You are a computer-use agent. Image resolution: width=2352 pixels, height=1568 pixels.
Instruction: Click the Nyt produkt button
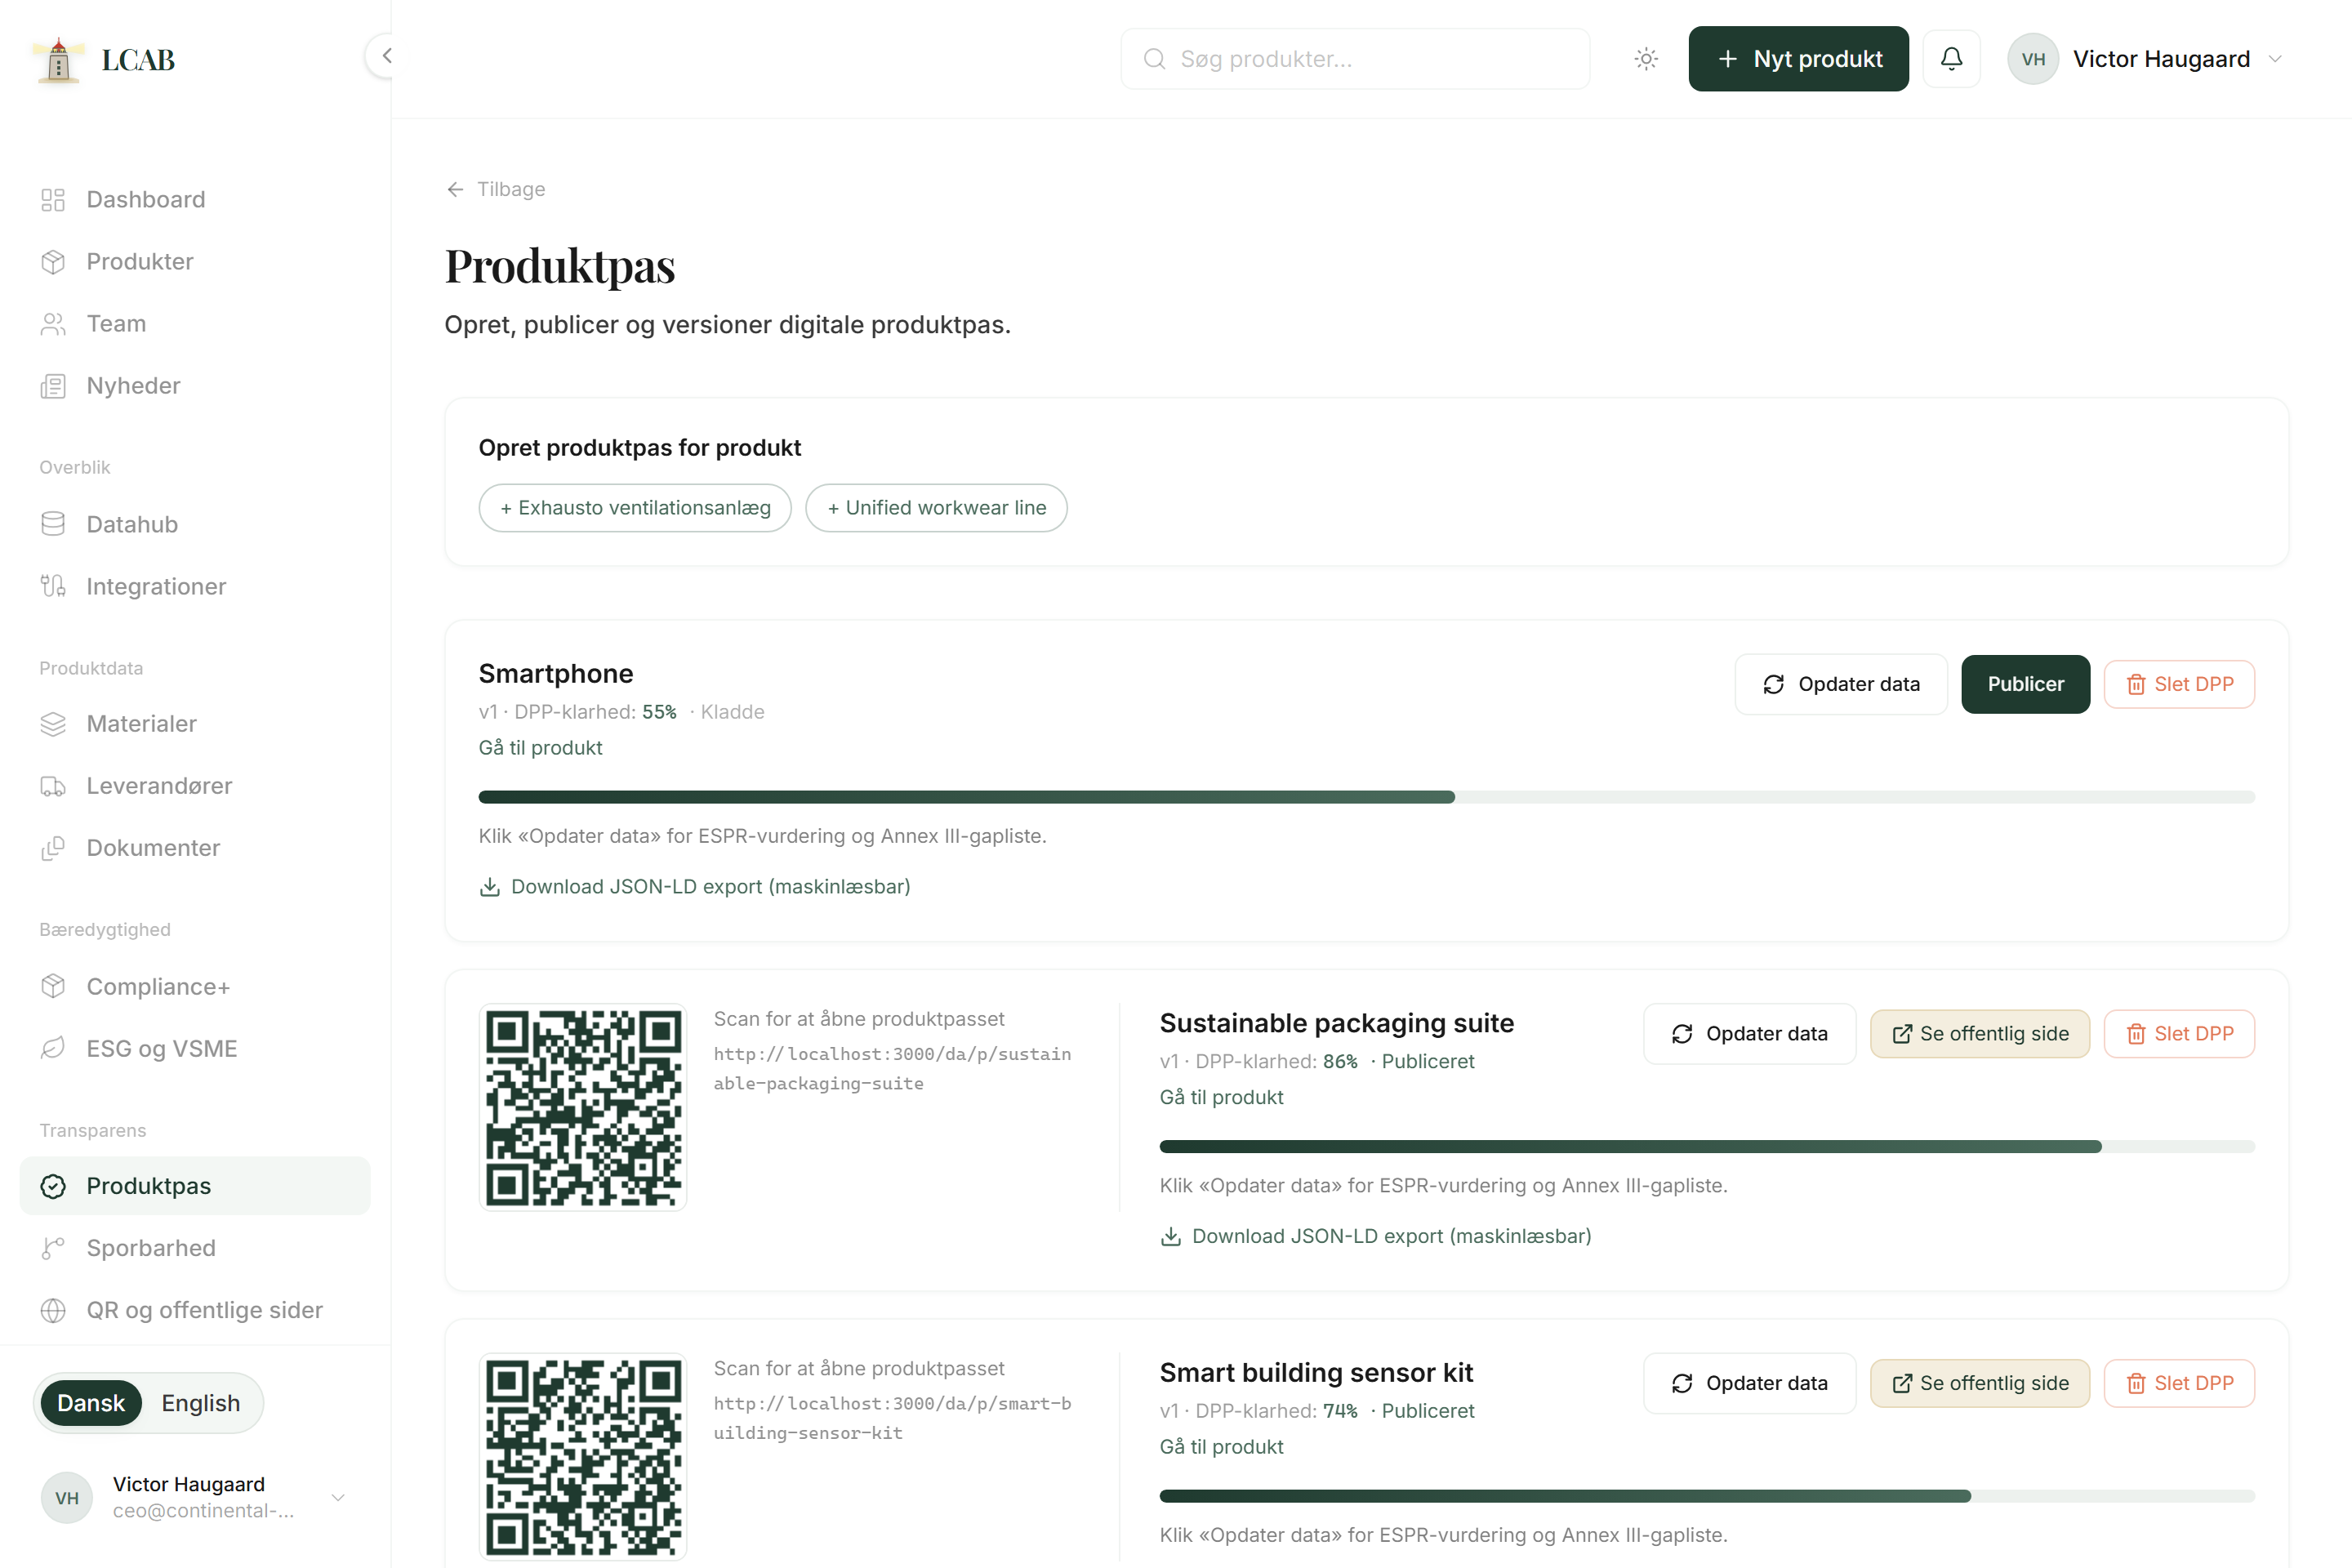1798,59
